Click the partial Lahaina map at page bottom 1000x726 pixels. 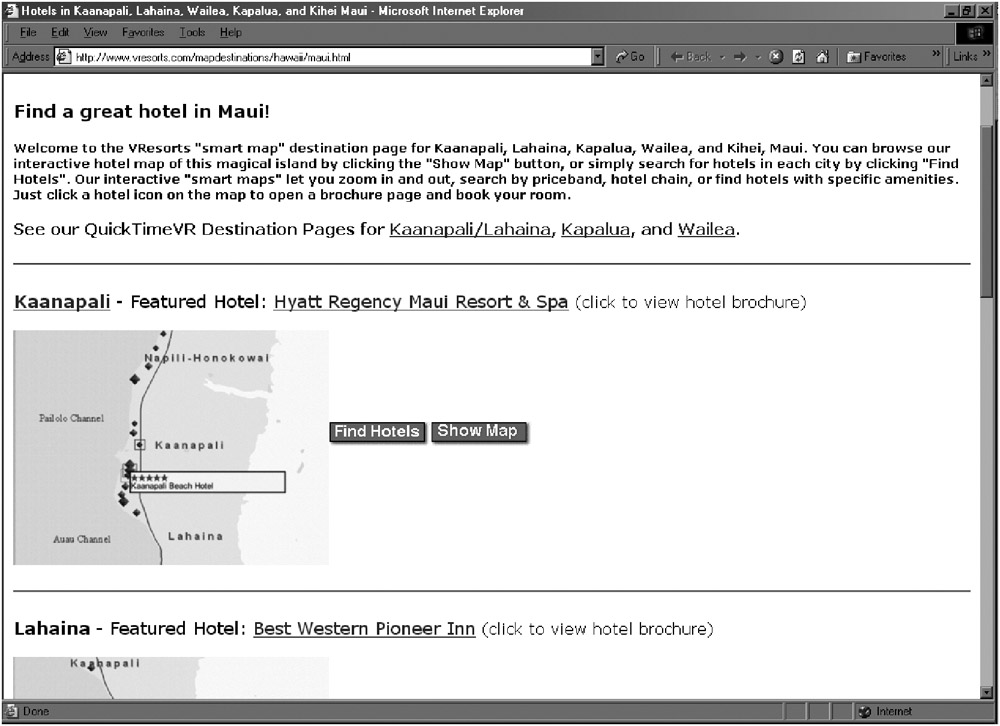tap(171, 678)
